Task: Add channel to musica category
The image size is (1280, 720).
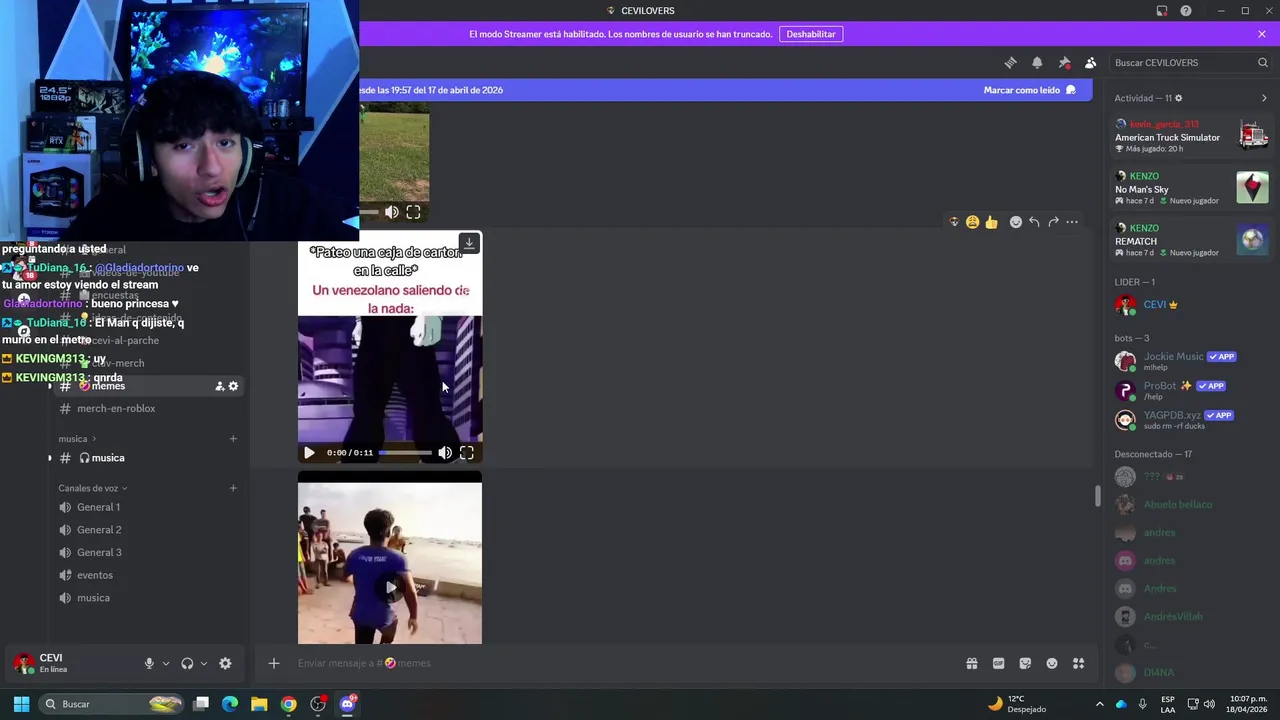Action: tap(233, 439)
